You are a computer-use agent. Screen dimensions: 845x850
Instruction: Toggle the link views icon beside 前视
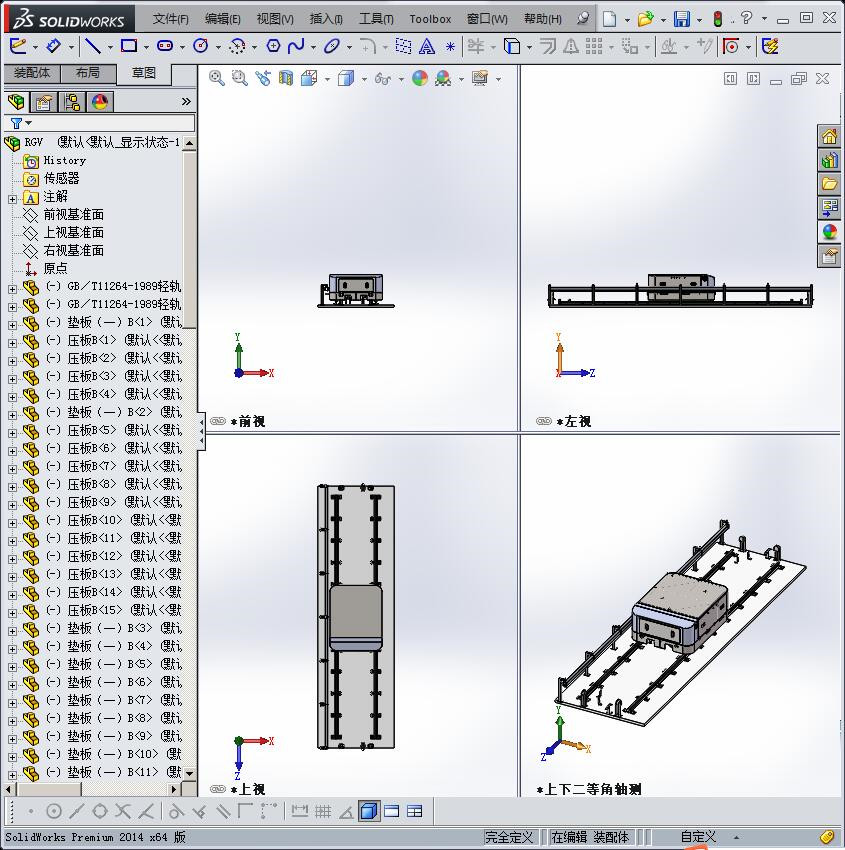(x=217, y=421)
